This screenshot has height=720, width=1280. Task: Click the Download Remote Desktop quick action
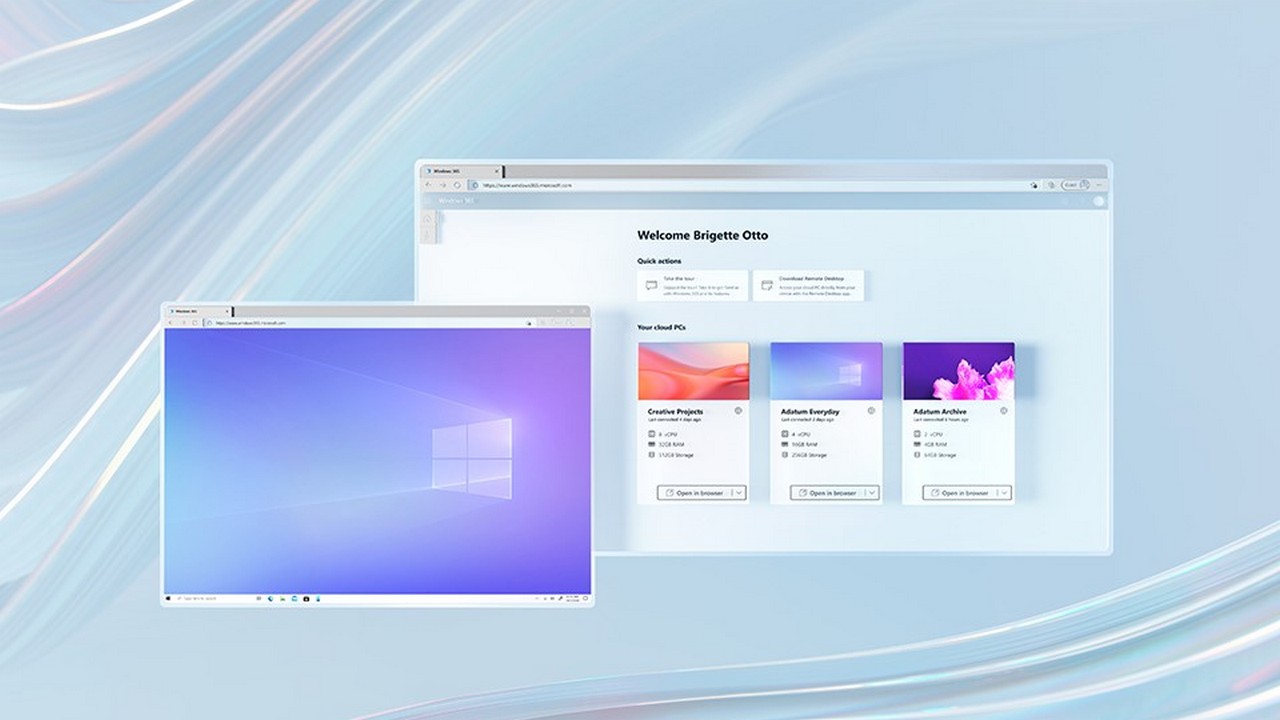pos(810,285)
